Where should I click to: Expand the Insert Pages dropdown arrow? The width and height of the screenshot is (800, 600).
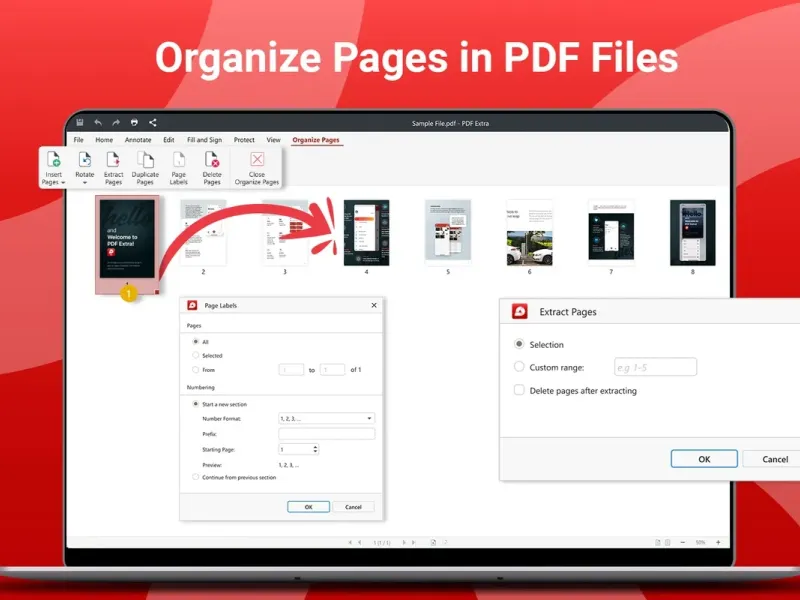[x=63, y=182]
